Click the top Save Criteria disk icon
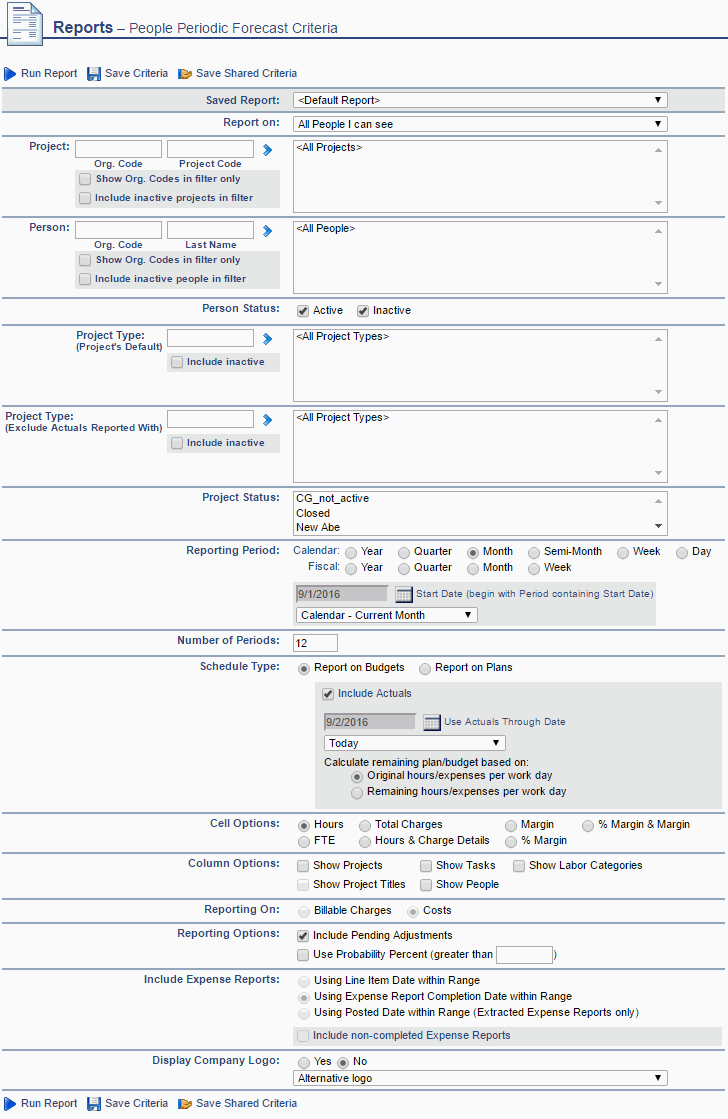This screenshot has height=1119, width=728. click(x=94, y=74)
